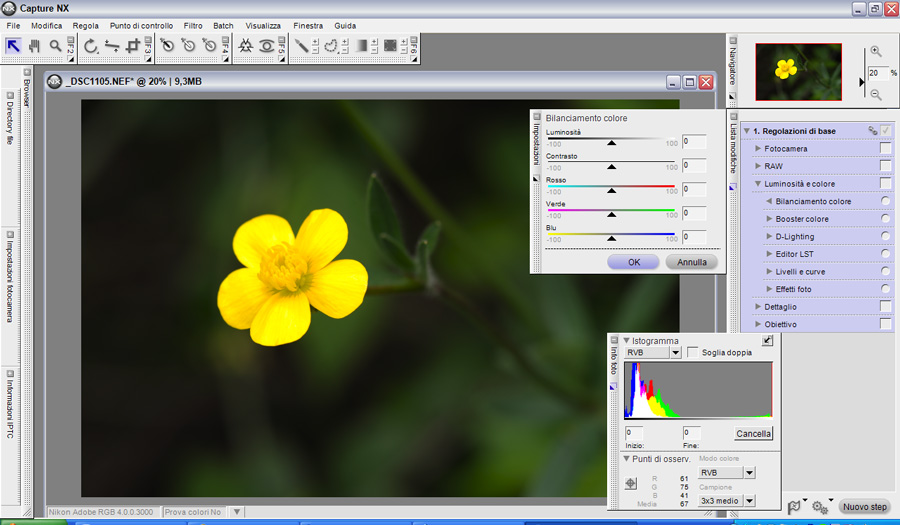The width and height of the screenshot is (900, 525).
Task: Select the Selection Gradient tool
Action: click(361, 45)
